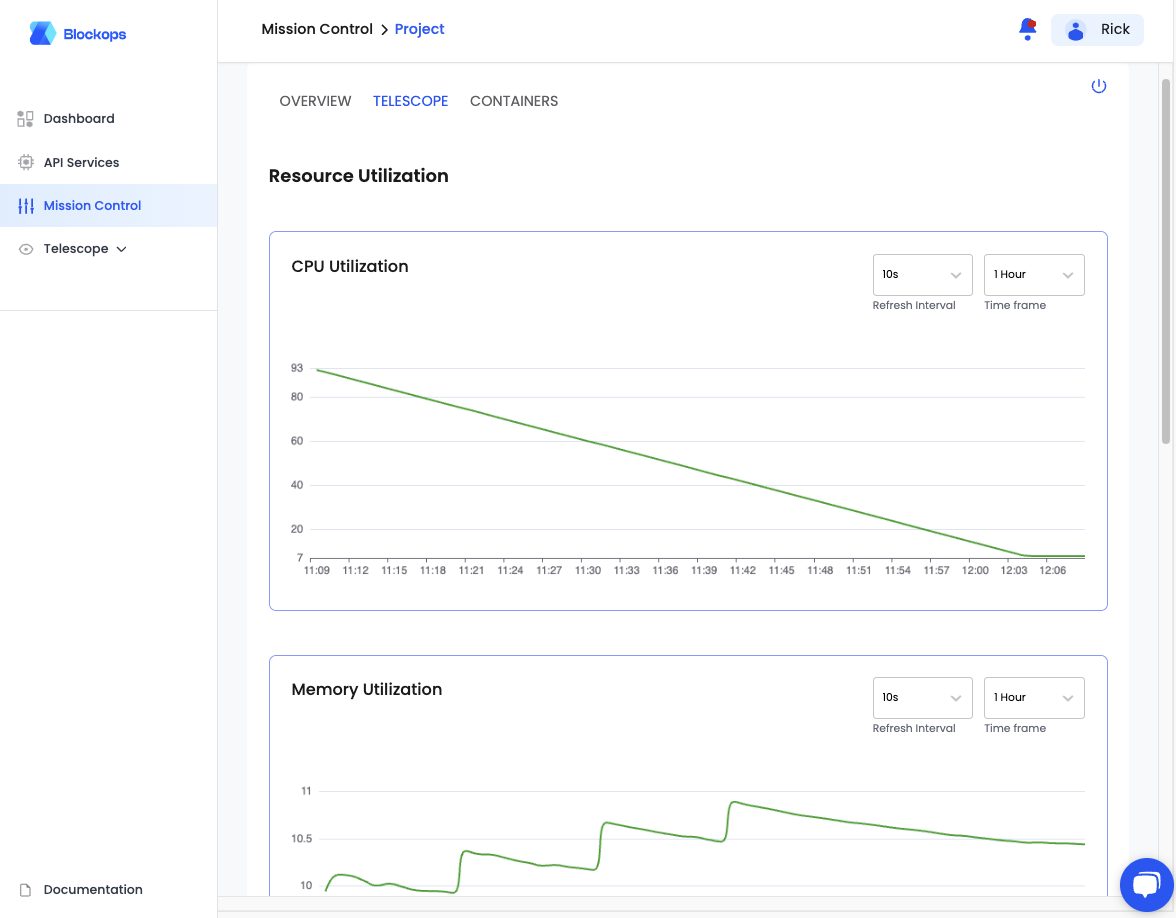1176x918 pixels.
Task: Click the Telescope eye icon
Action: click(x=26, y=249)
